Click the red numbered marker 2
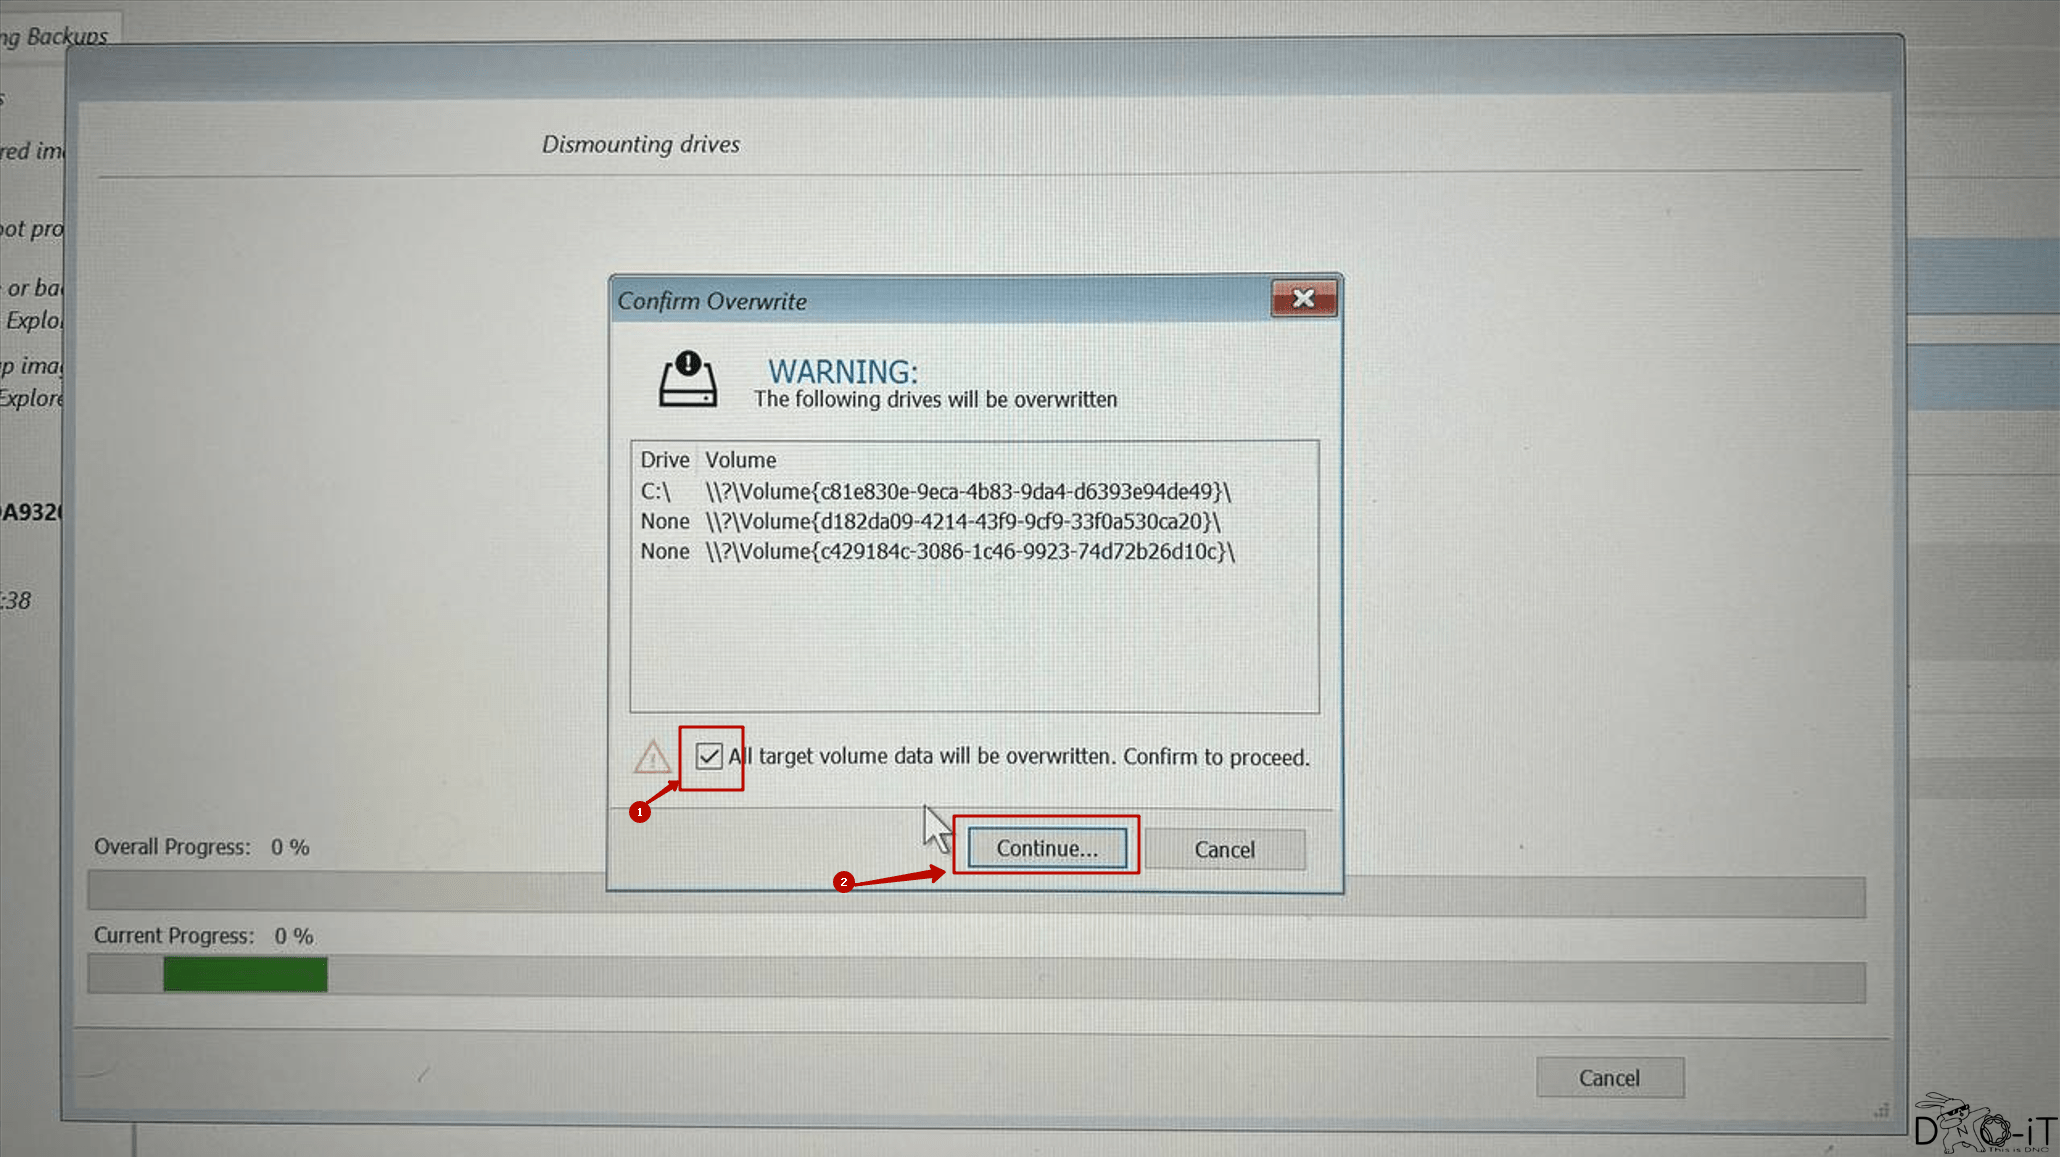The image size is (2060, 1157). tap(844, 882)
